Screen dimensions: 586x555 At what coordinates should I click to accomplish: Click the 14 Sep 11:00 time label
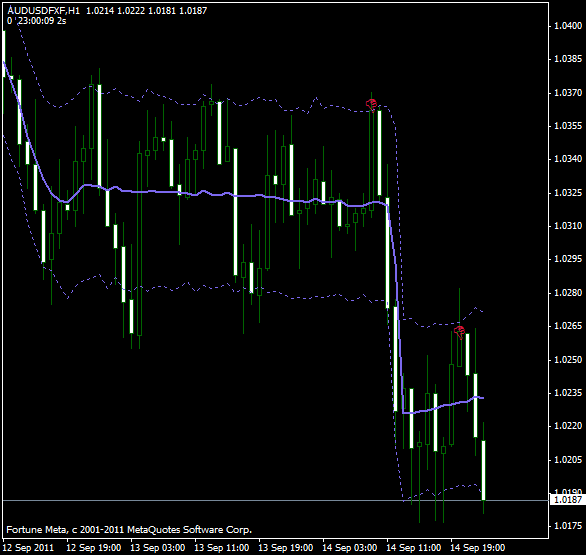click(413, 548)
